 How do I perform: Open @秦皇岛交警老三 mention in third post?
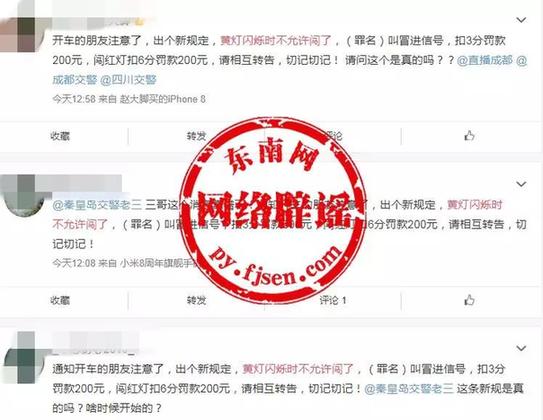pyautogui.click(x=409, y=389)
